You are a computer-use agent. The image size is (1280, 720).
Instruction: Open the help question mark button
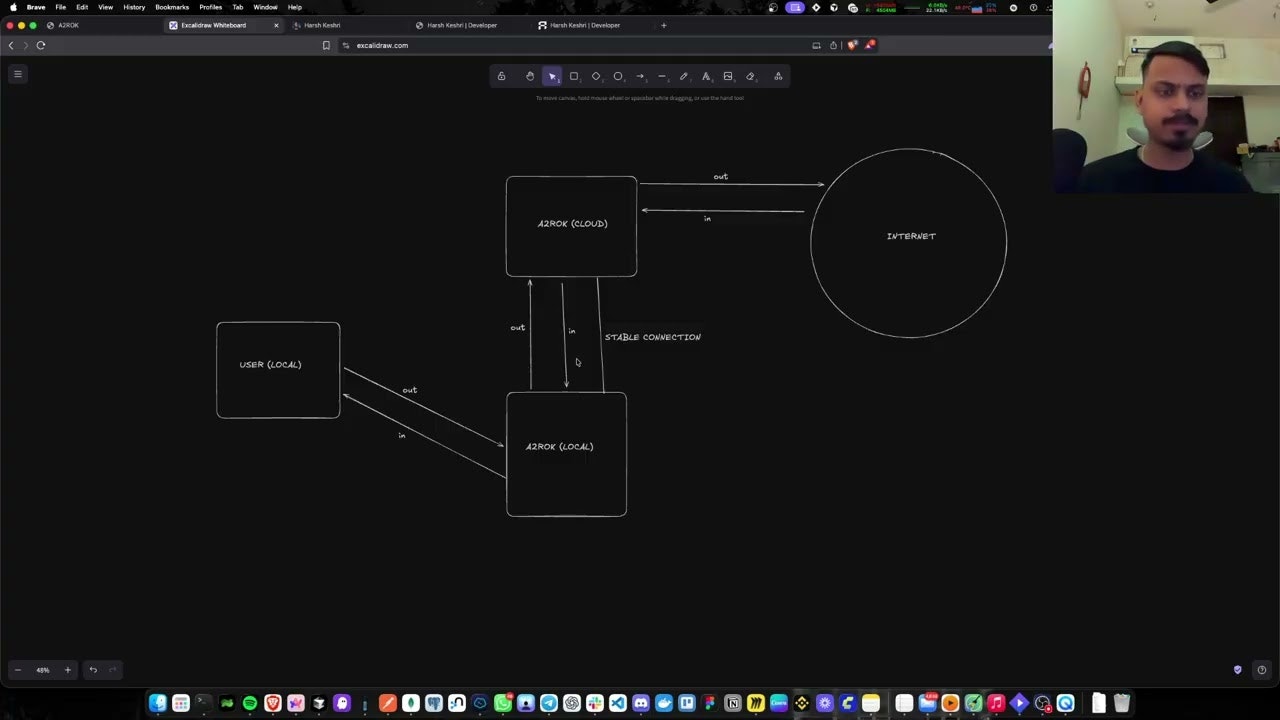pos(1261,670)
